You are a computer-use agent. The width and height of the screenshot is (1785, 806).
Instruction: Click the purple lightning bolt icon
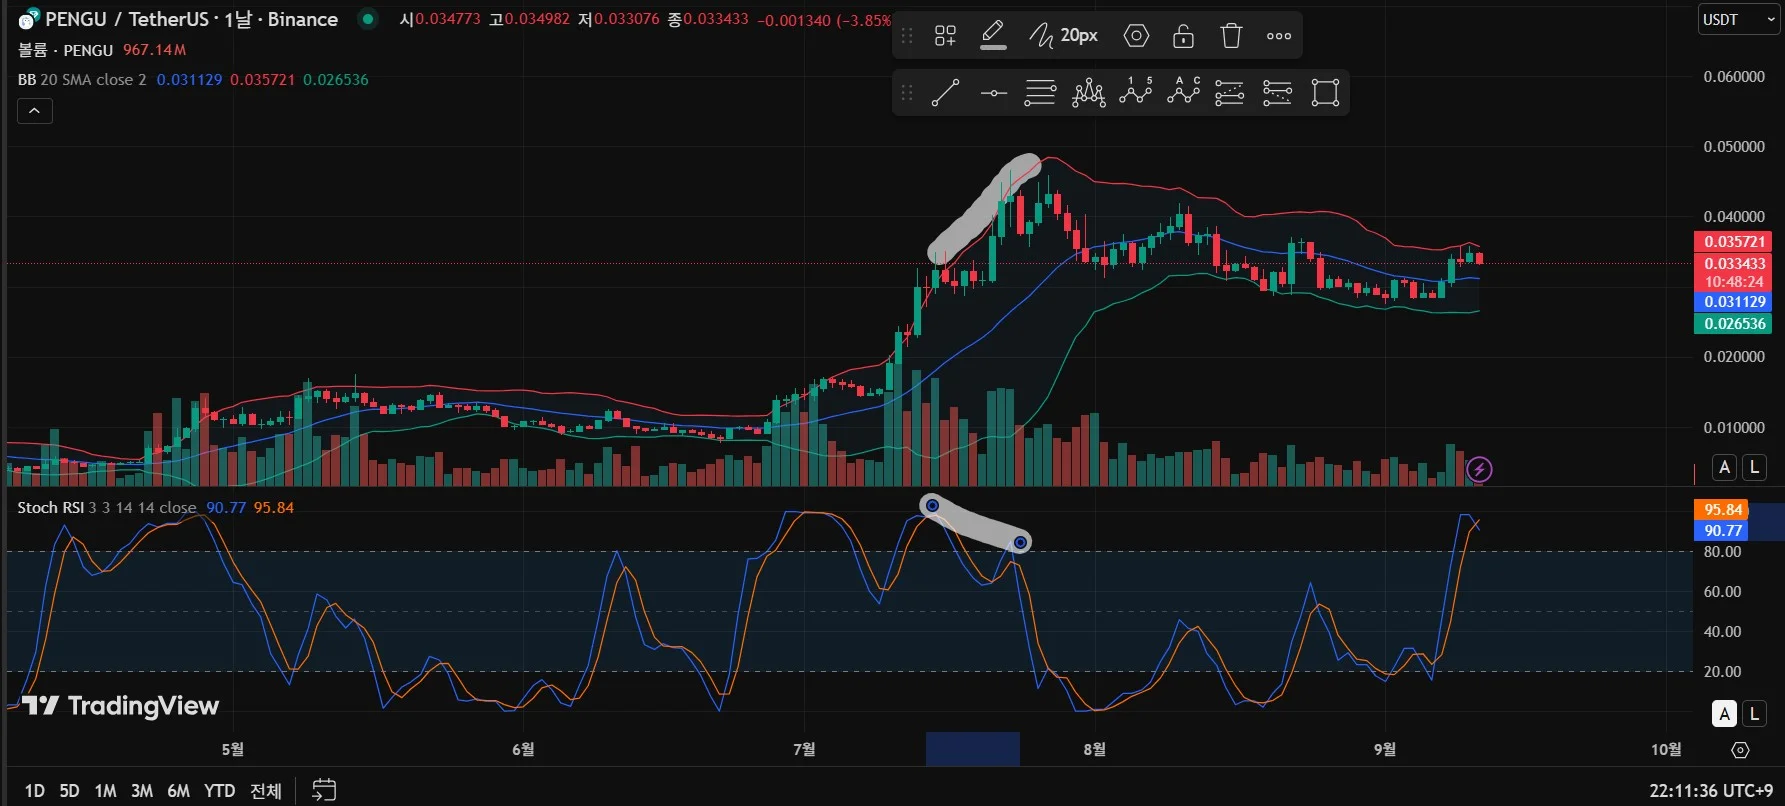1479,469
